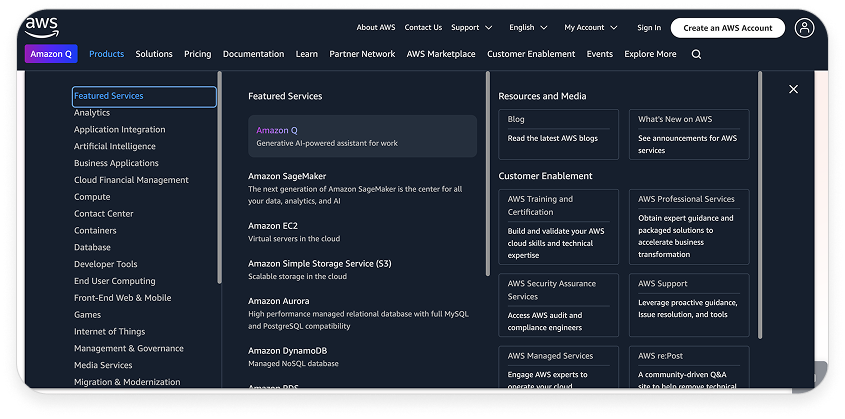Image resolution: width=845 pixels, height=419 pixels.
Task: Select the Database category
Action: tap(92, 247)
